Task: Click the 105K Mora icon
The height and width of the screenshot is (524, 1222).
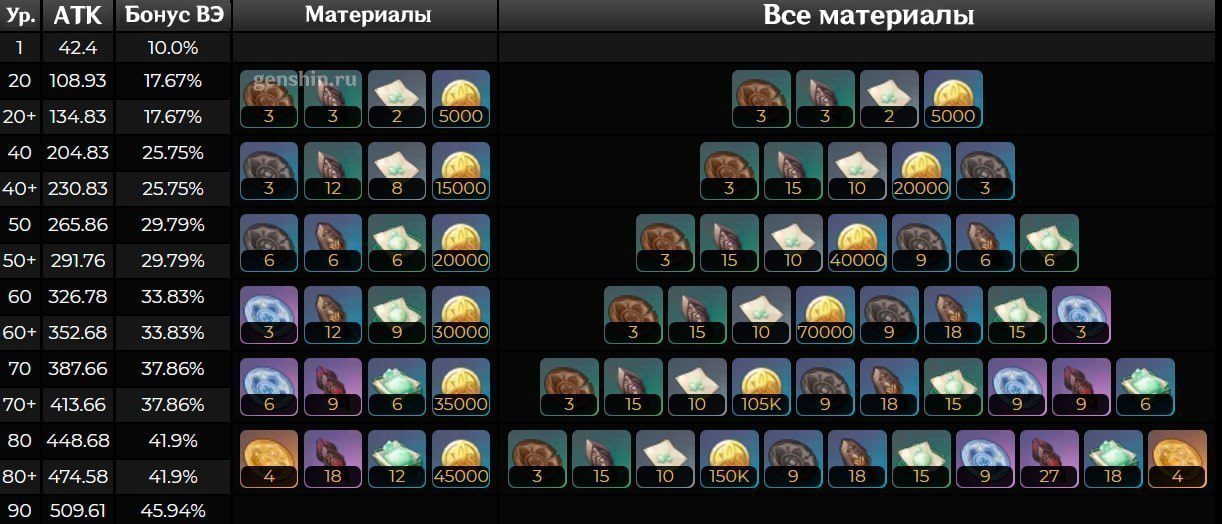Action: 761,387
